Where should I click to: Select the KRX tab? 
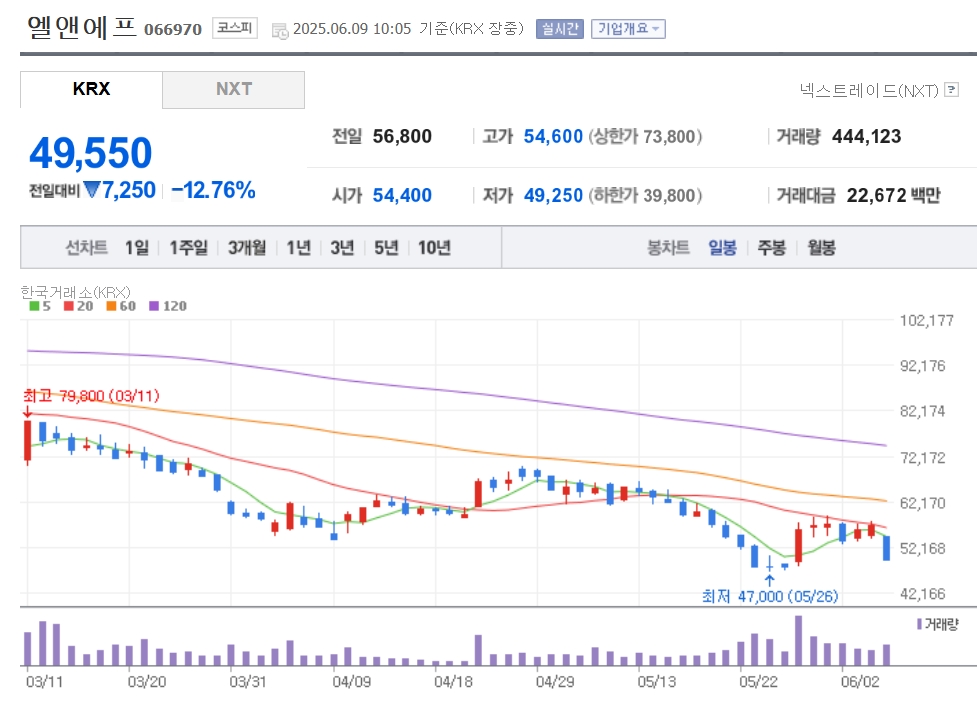pyautogui.click(x=92, y=89)
